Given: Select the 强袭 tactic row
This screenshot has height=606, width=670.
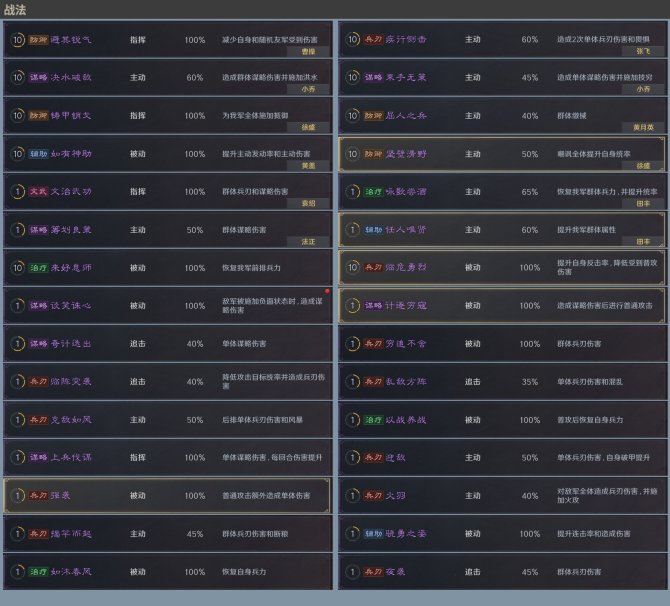Looking at the screenshot, I should pyautogui.click(x=166, y=496).
